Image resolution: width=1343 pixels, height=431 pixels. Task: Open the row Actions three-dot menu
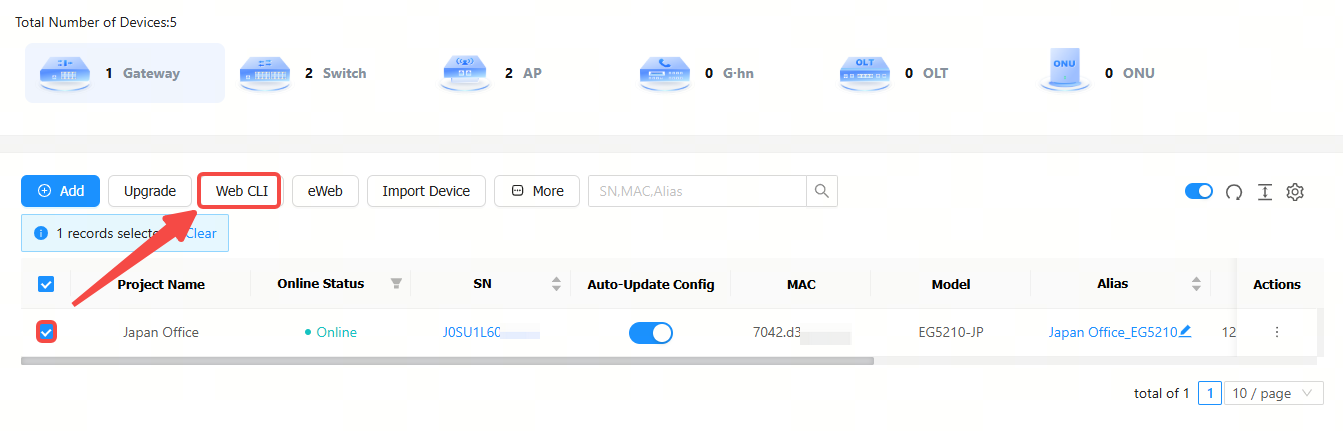tap(1276, 332)
